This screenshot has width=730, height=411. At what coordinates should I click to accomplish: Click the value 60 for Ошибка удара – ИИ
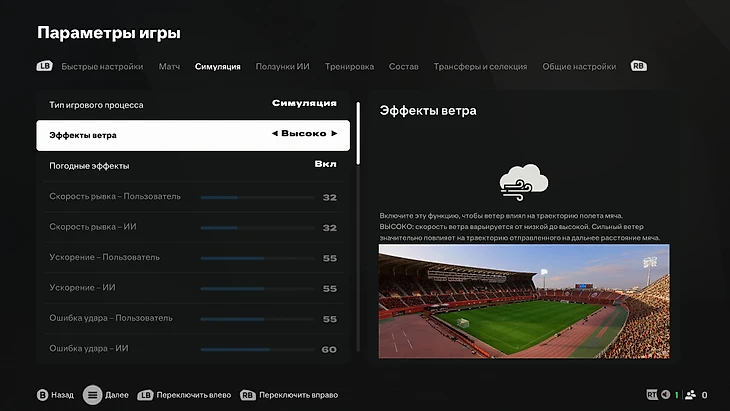point(329,350)
